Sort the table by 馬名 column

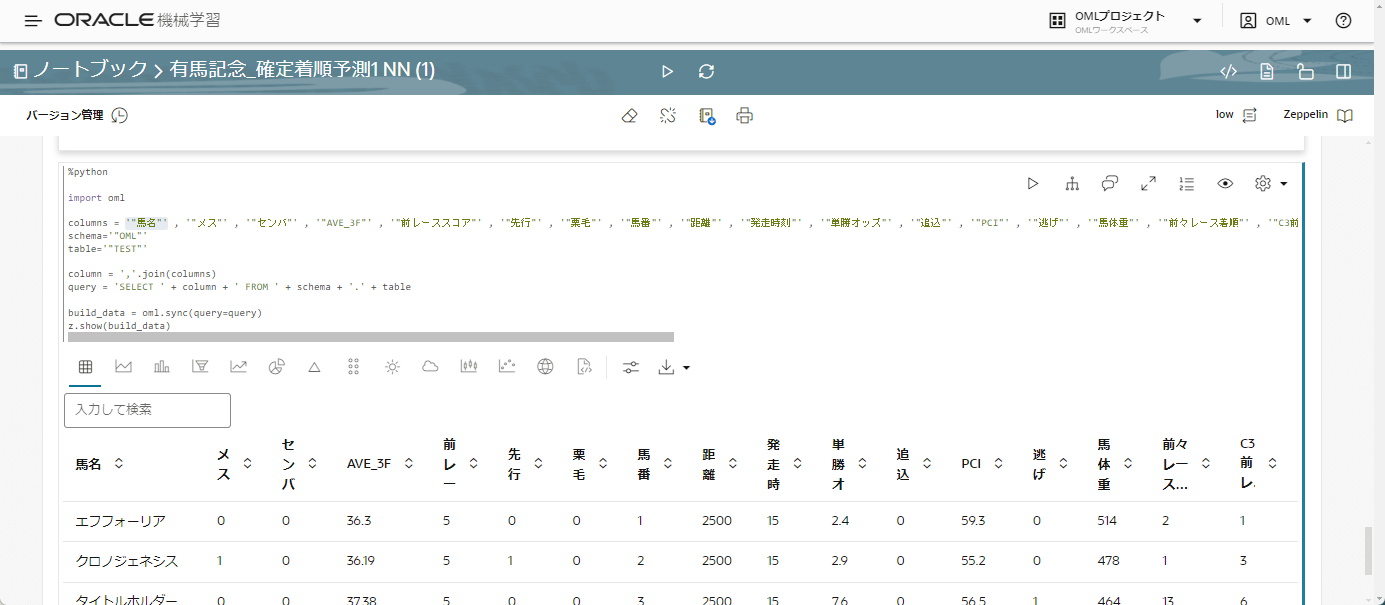tap(118, 463)
